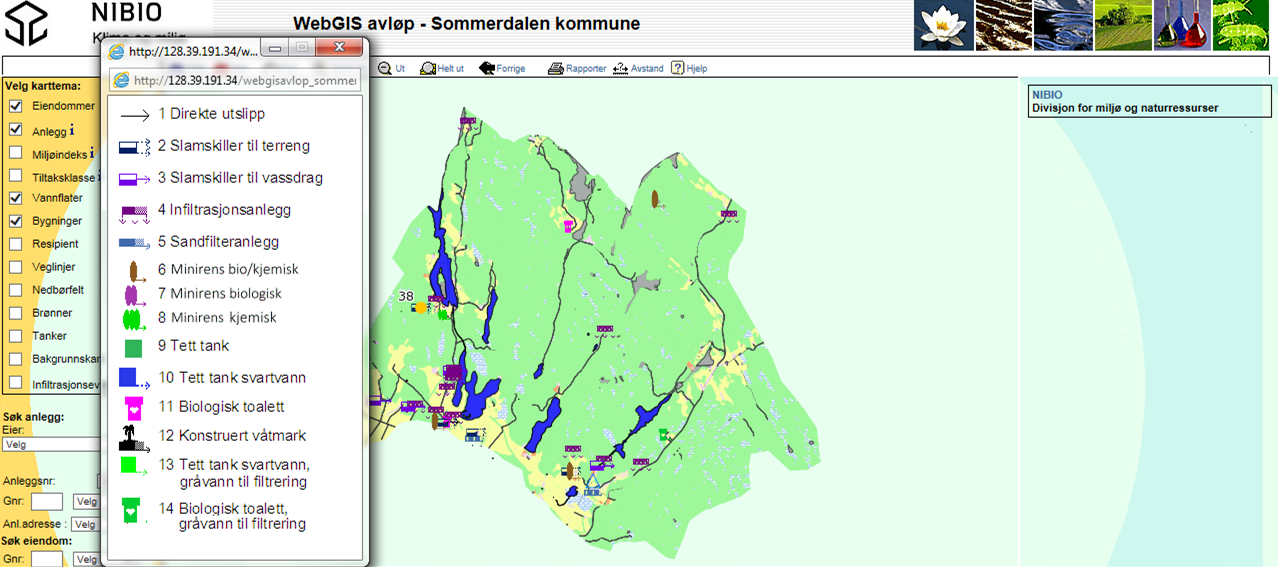
Task: Enable the Resipient layer checkbox
Action: [x=15, y=244]
